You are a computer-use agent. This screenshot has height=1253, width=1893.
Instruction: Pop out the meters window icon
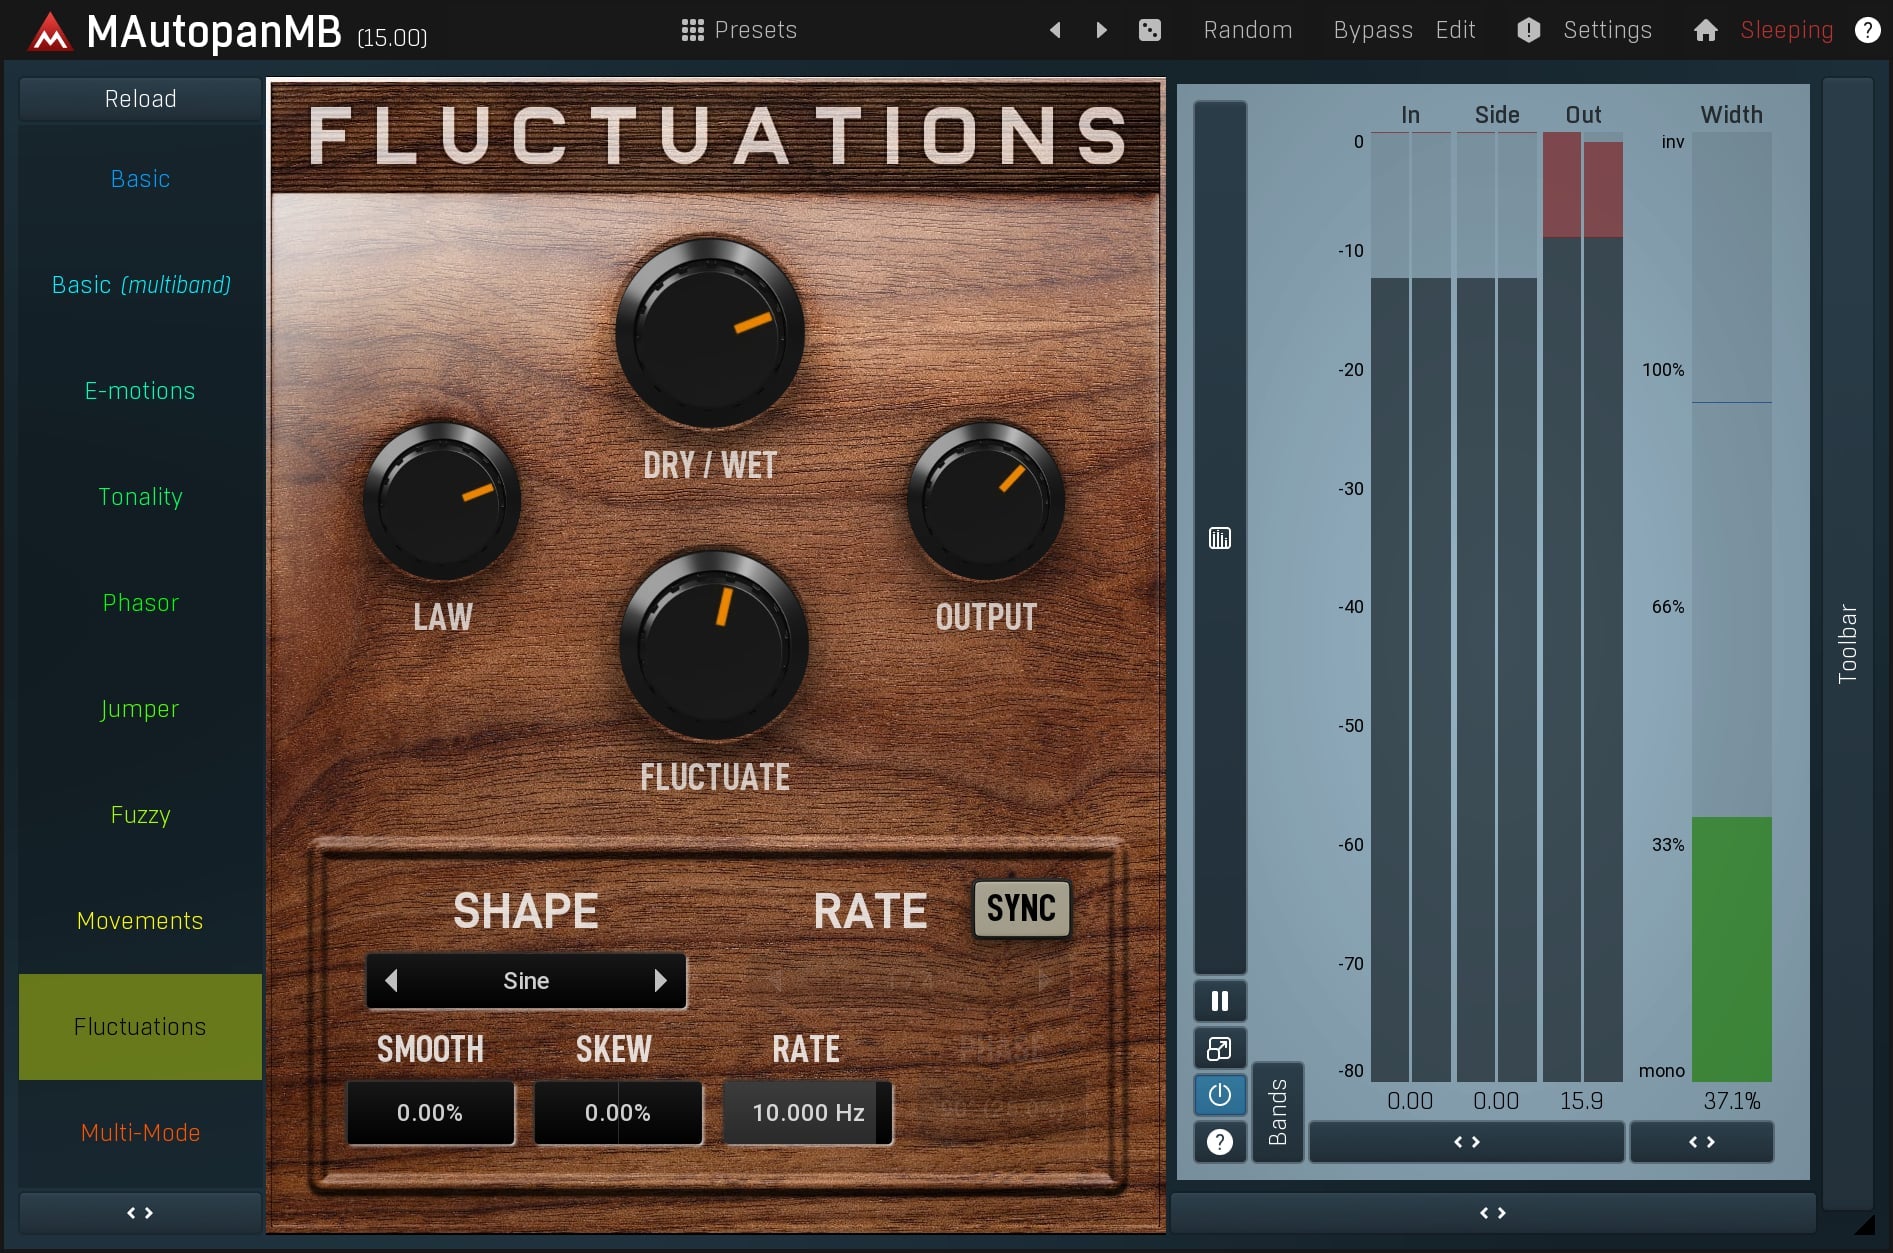[1220, 1048]
